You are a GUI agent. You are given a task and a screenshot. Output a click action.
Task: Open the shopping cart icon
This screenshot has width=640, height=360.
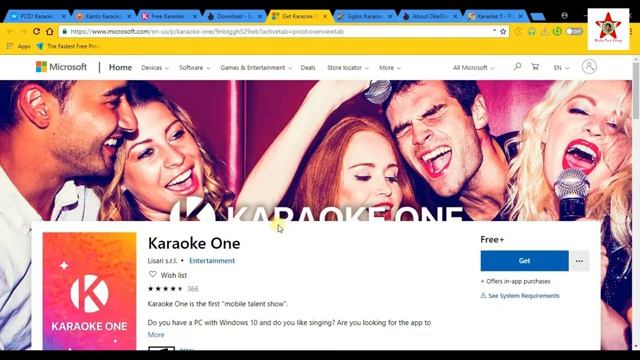pyautogui.click(x=535, y=67)
